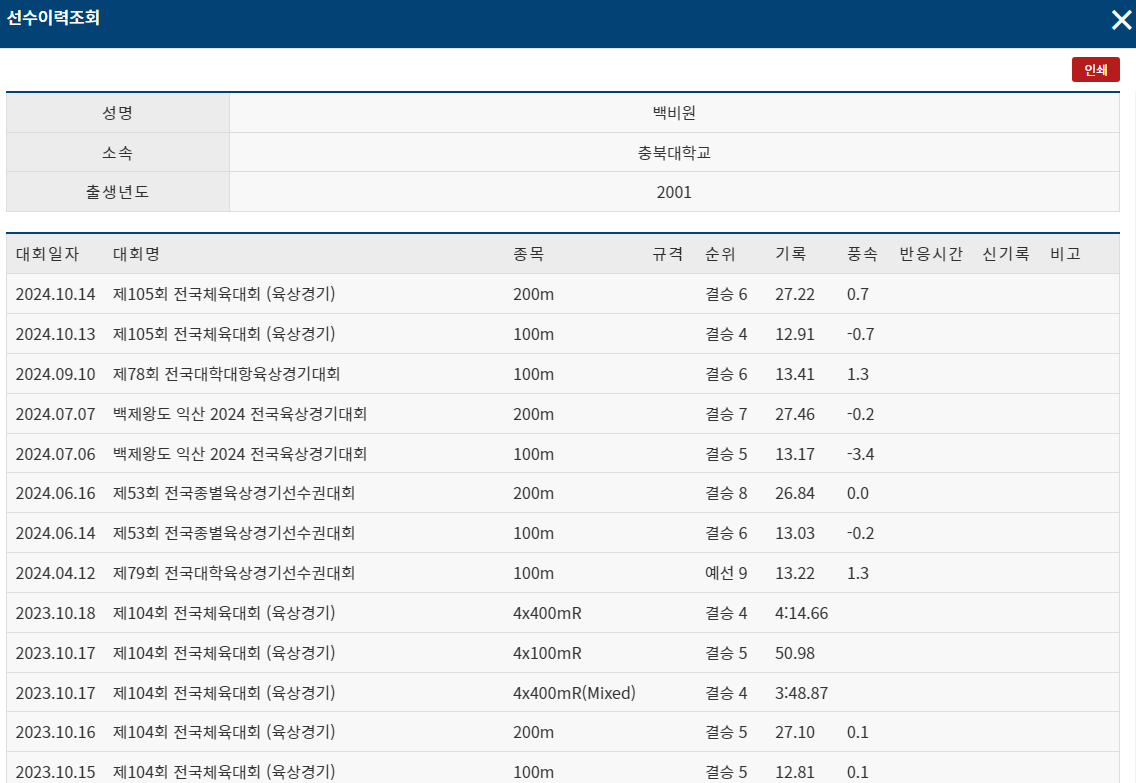
Task: Click the 충북대학교 affiliation field
Action: coord(675,152)
